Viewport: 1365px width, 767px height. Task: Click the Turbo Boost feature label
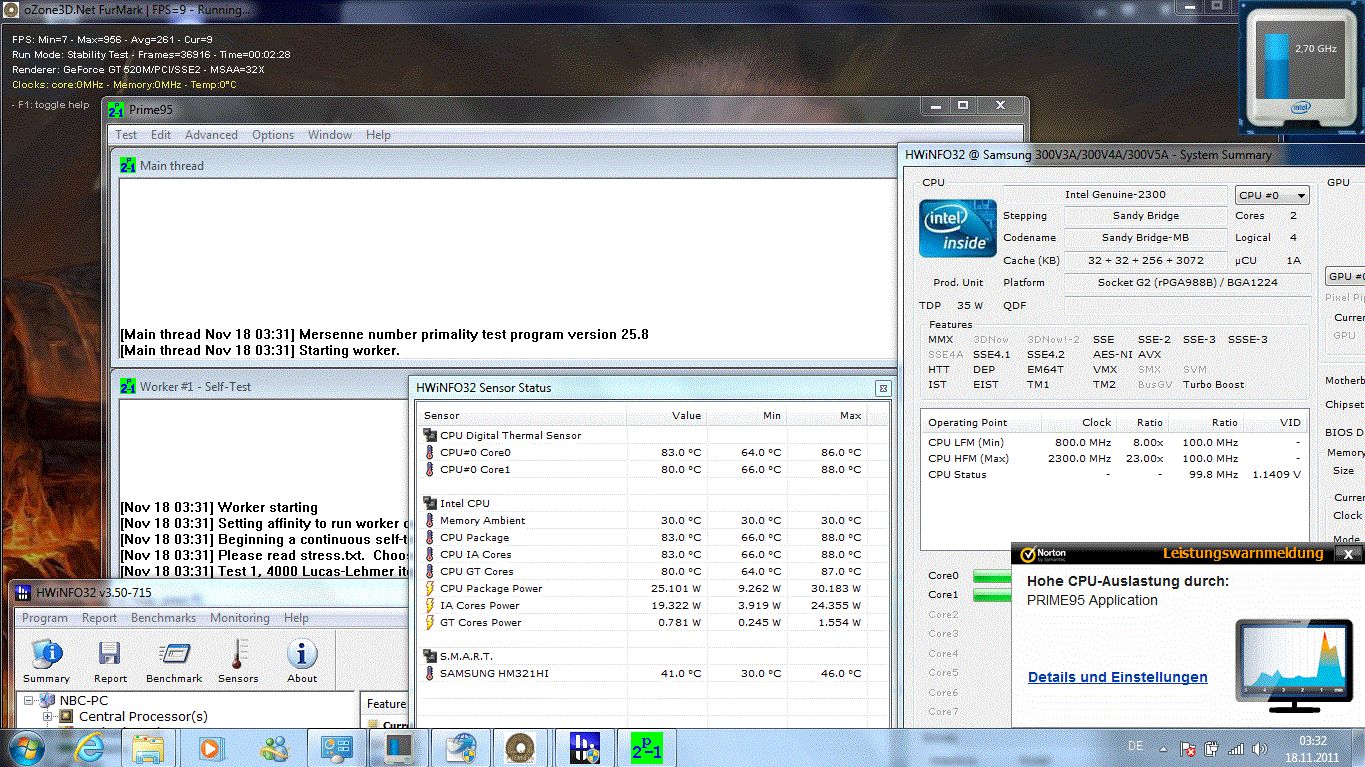coord(1213,384)
